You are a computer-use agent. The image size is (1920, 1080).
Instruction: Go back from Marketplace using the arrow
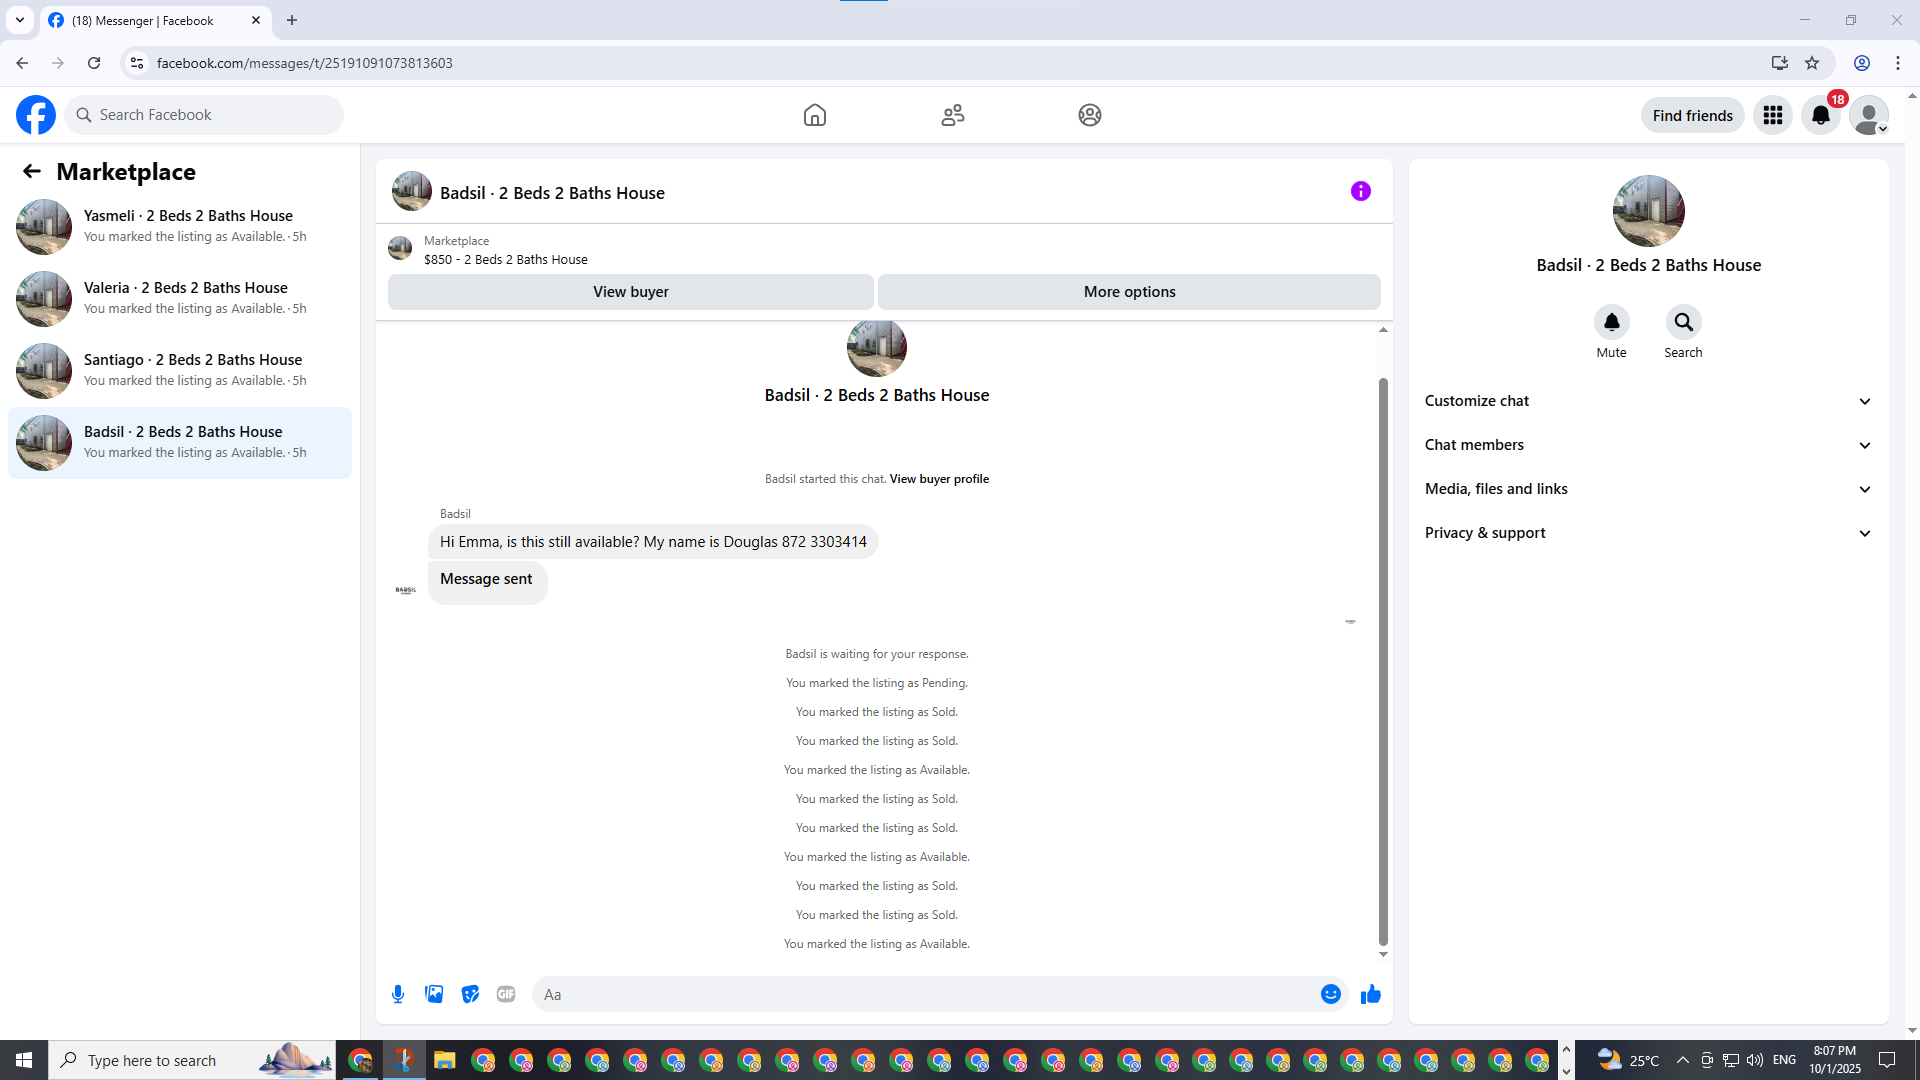(32, 171)
